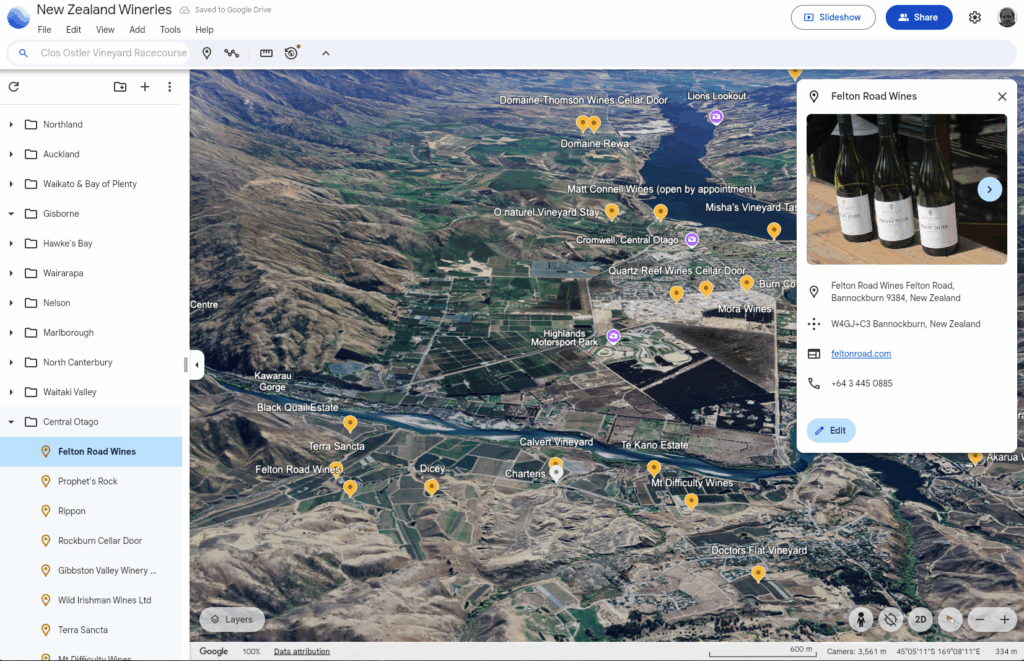Viewport: 1024px width, 661px height.
Task: Click the search magnifier icon
Action: pyautogui.click(x=23, y=53)
